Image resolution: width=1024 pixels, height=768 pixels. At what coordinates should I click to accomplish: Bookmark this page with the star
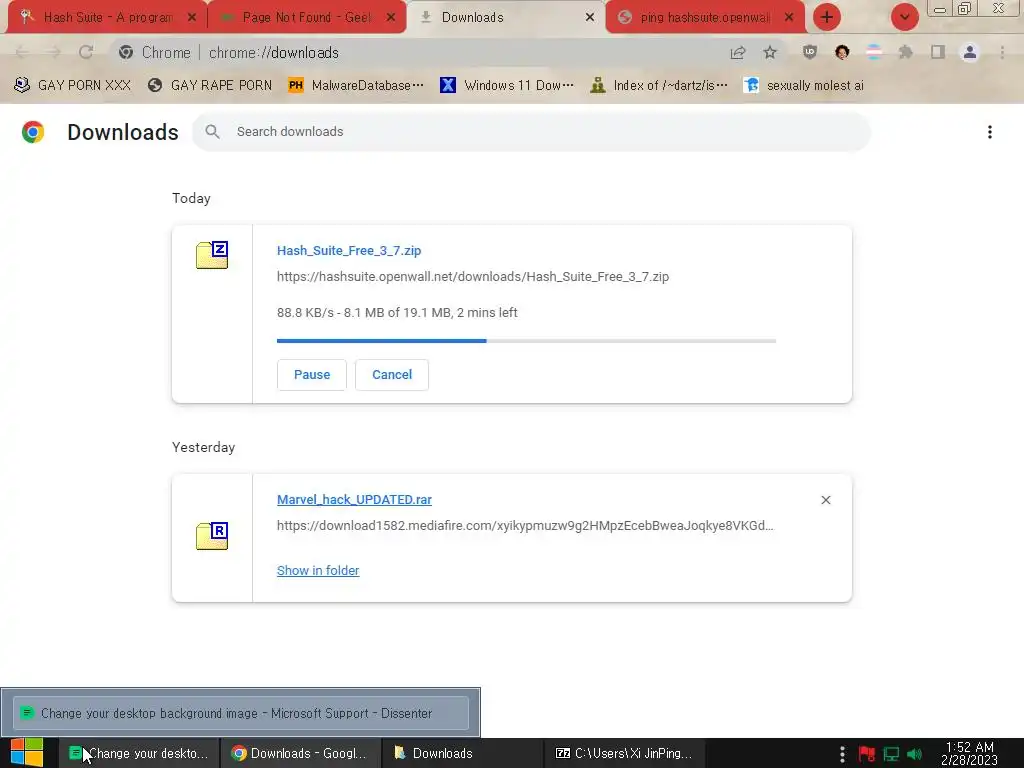pos(770,53)
